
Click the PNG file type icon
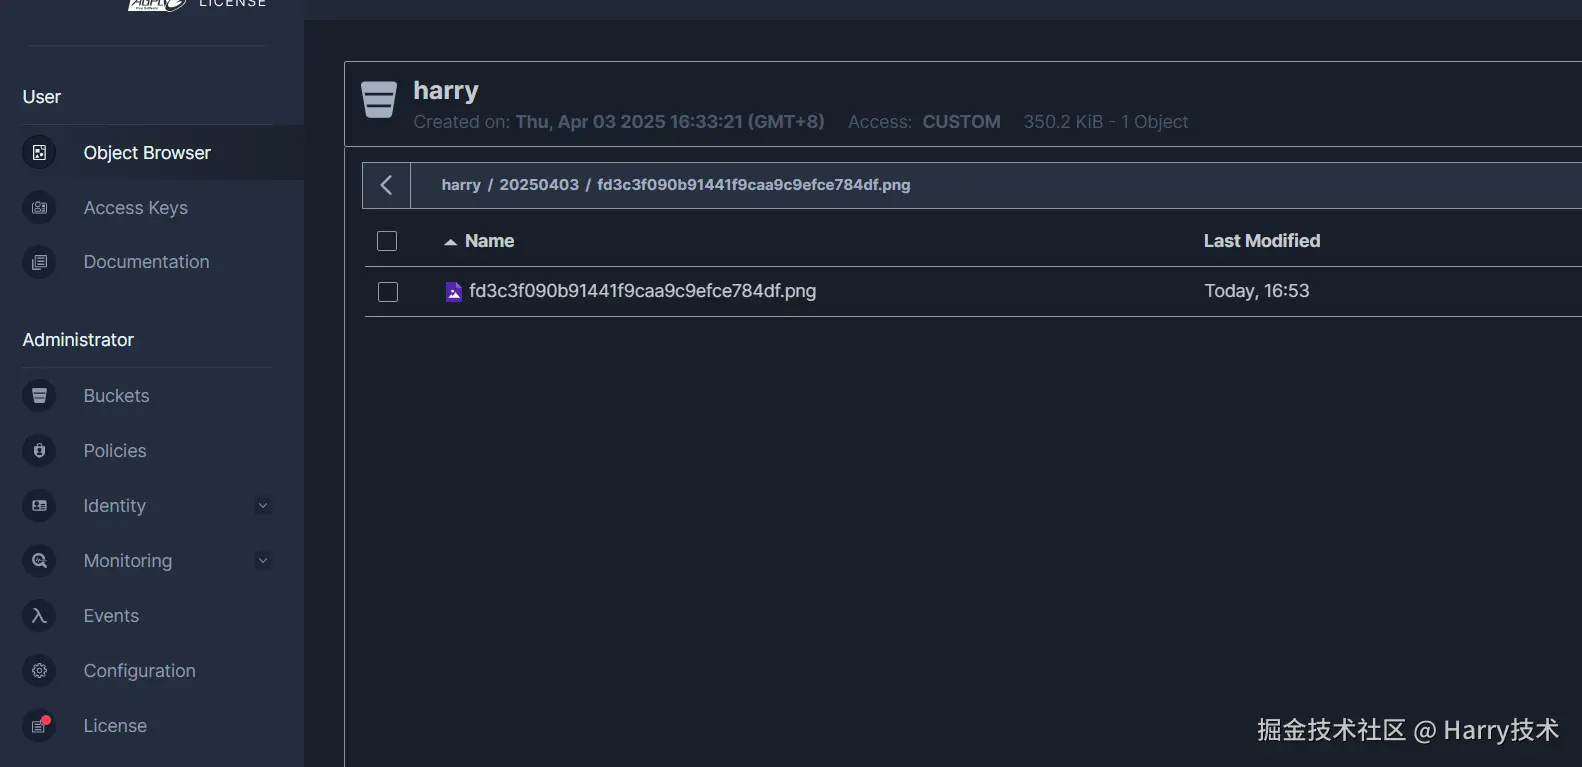pyautogui.click(x=454, y=291)
